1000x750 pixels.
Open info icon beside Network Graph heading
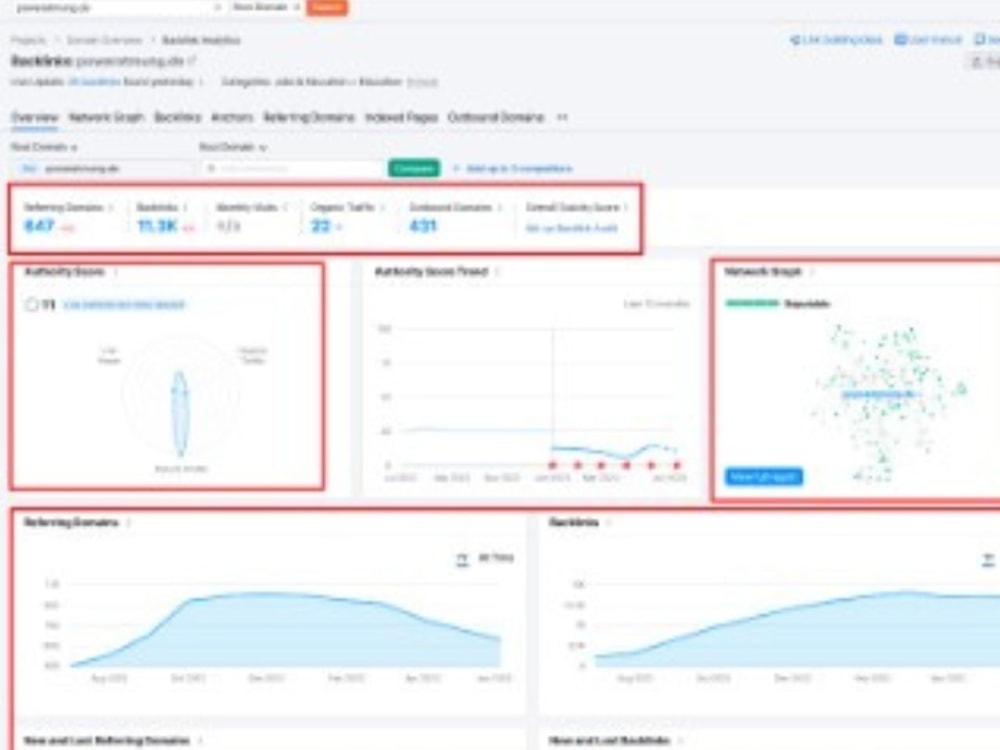click(x=812, y=272)
